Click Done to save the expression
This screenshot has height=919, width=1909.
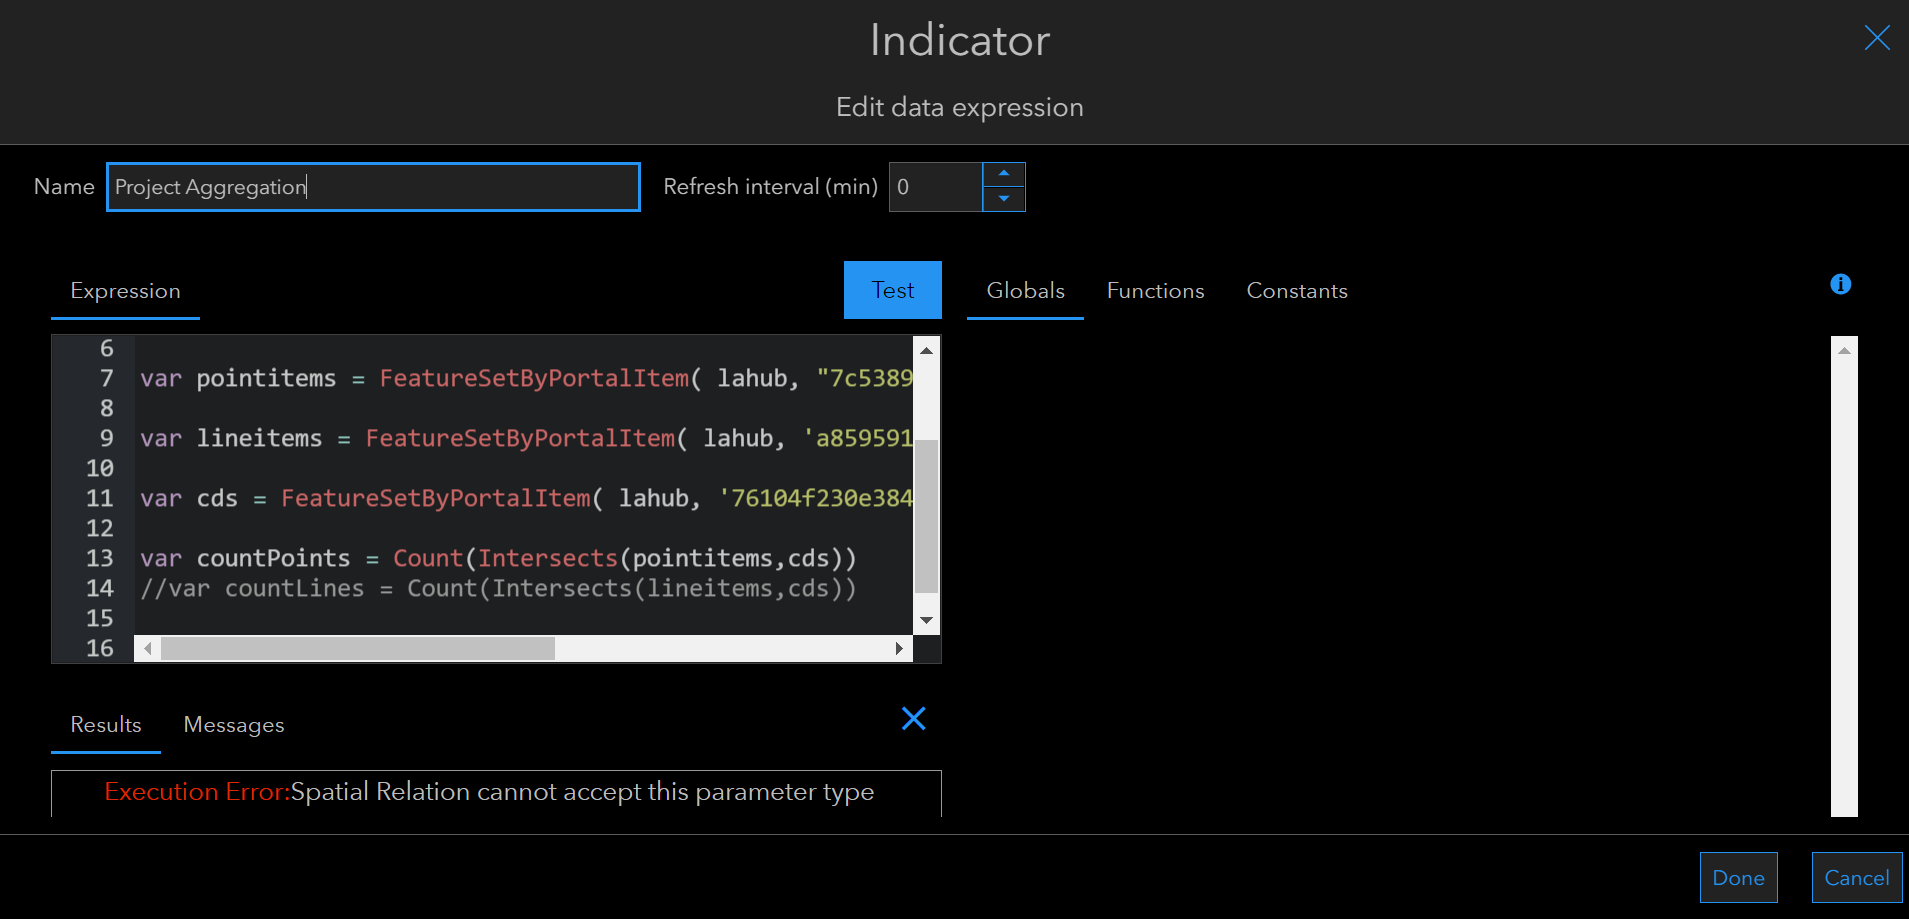(x=1738, y=877)
